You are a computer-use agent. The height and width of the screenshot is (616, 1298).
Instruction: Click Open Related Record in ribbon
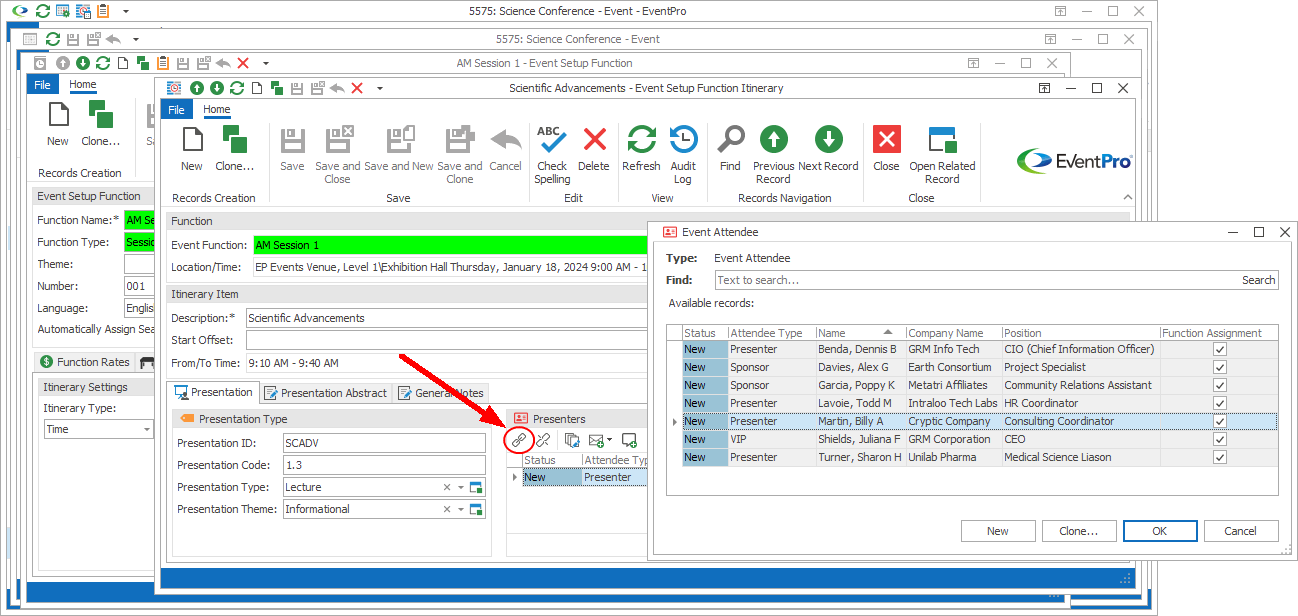(942, 155)
